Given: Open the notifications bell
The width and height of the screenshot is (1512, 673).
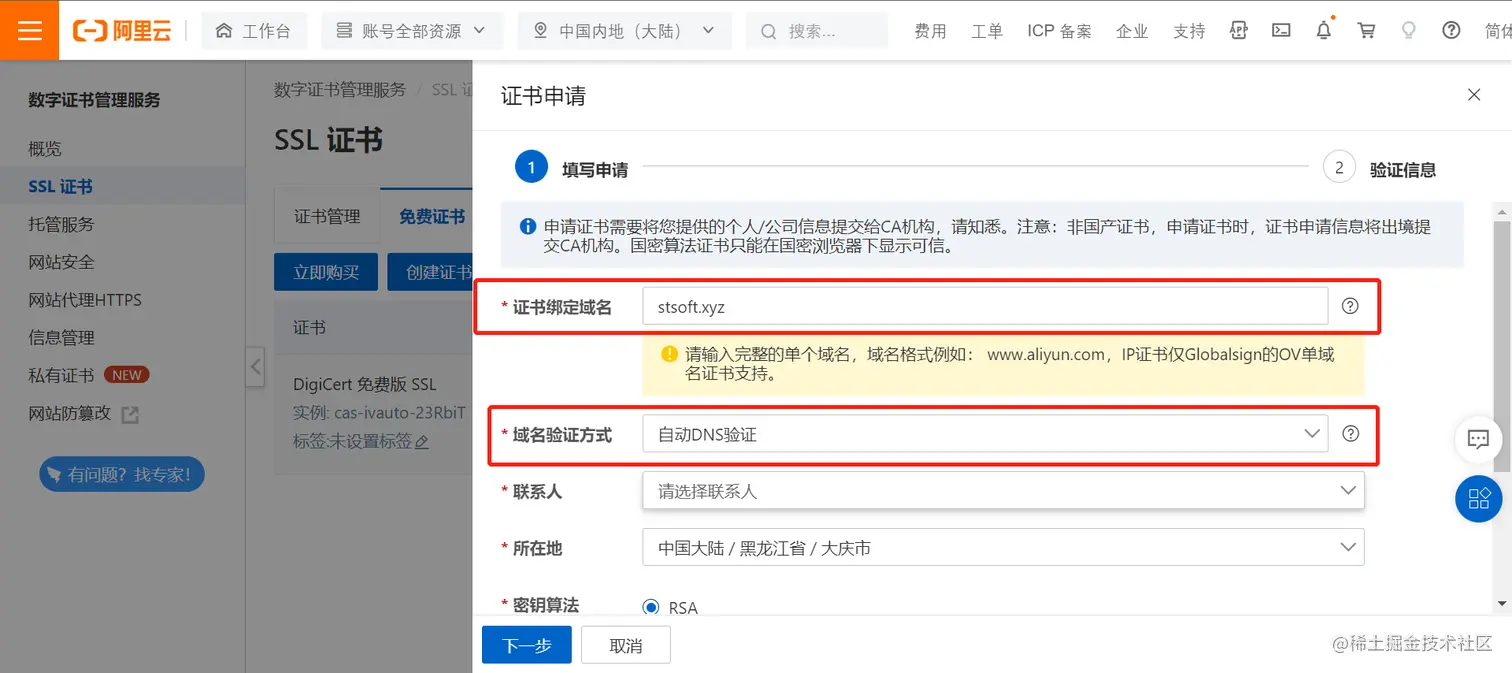Looking at the screenshot, I should (x=1324, y=30).
